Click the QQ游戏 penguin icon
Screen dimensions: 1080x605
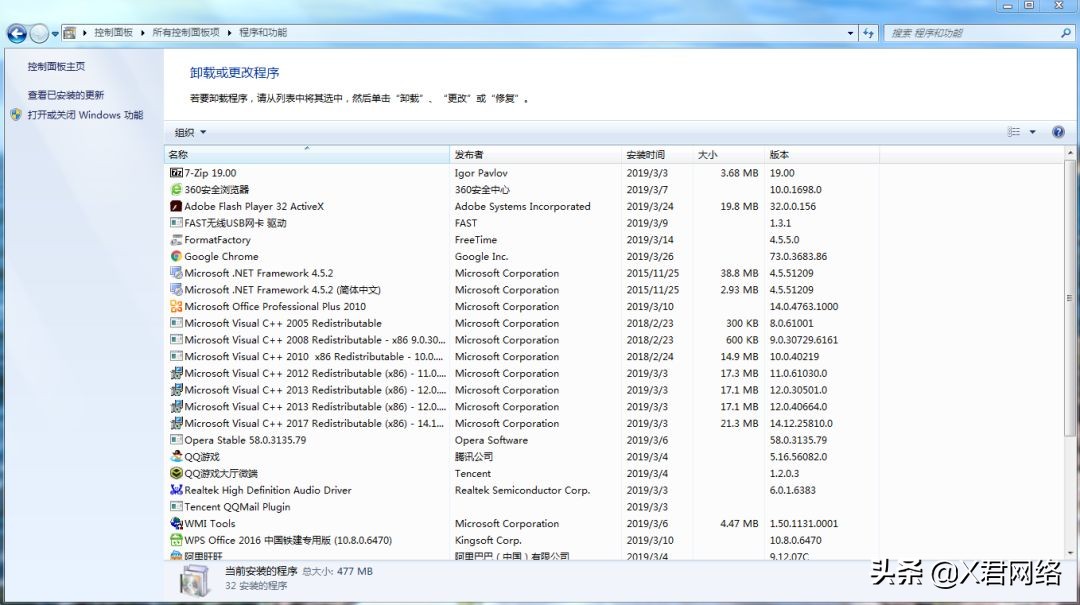tap(176, 457)
